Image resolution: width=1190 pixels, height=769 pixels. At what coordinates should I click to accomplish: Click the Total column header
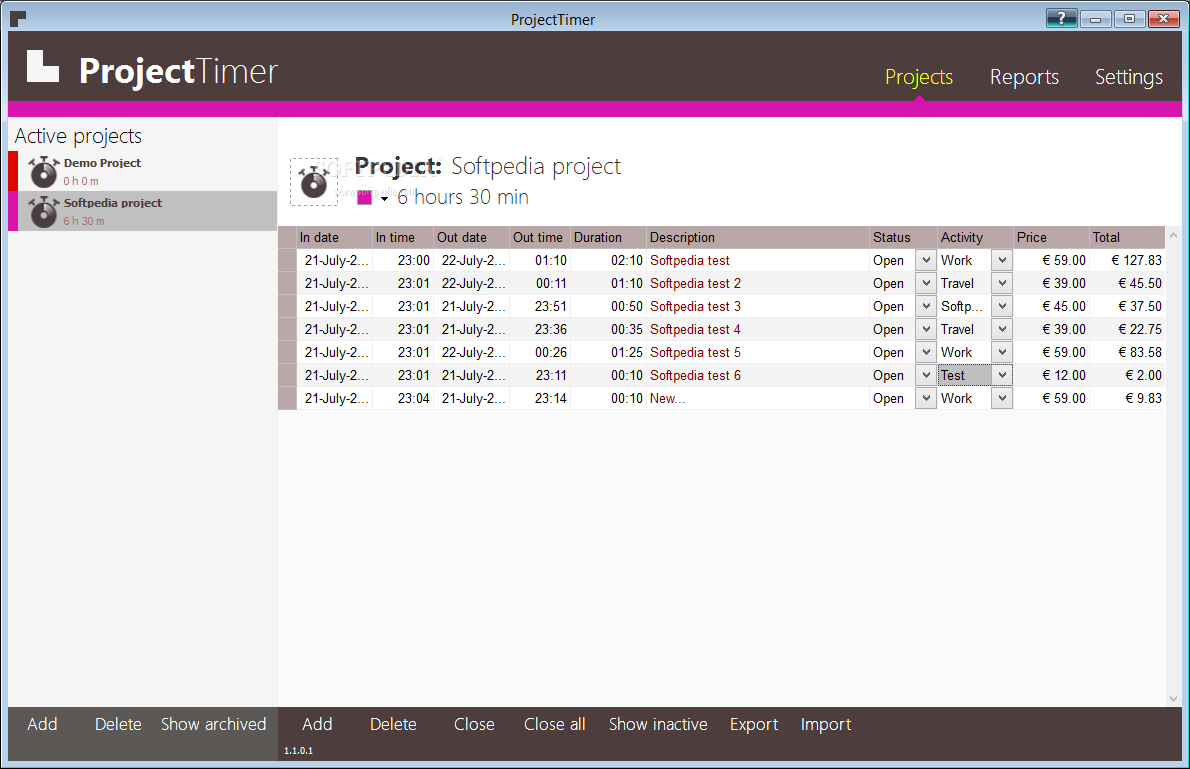1127,237
